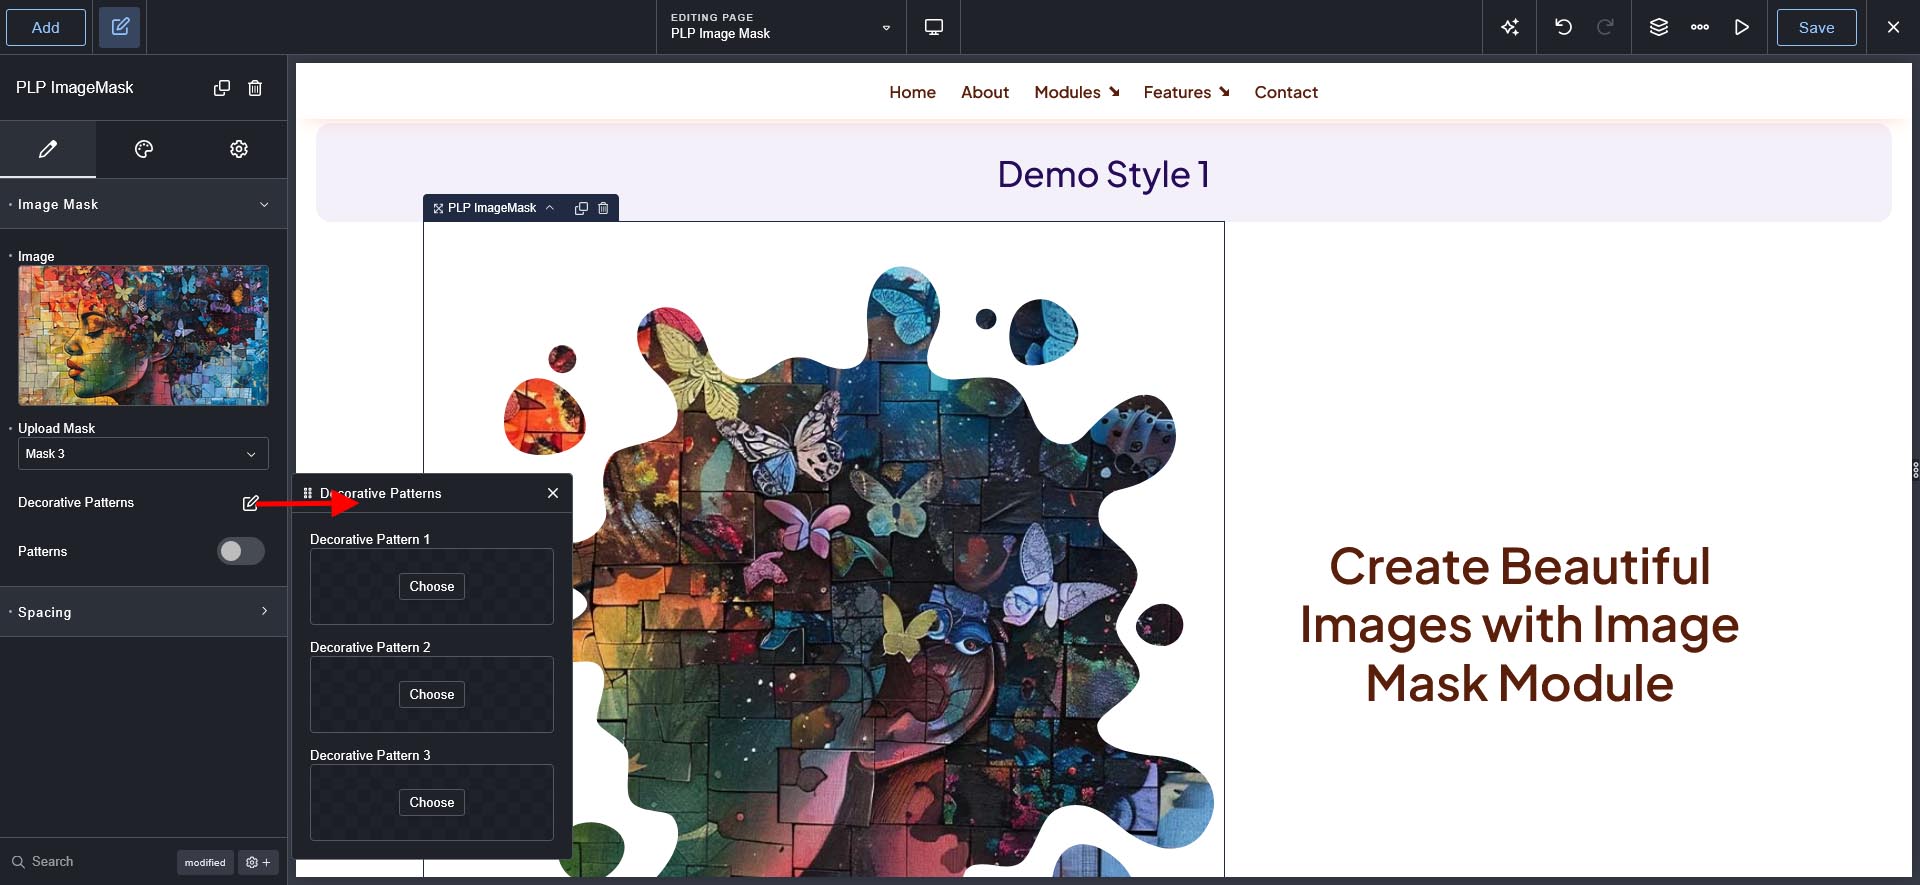Click the PLP ImageMask sidebar title
Viewport: 1920px width, 885px height.
click(x=74, y=88)
